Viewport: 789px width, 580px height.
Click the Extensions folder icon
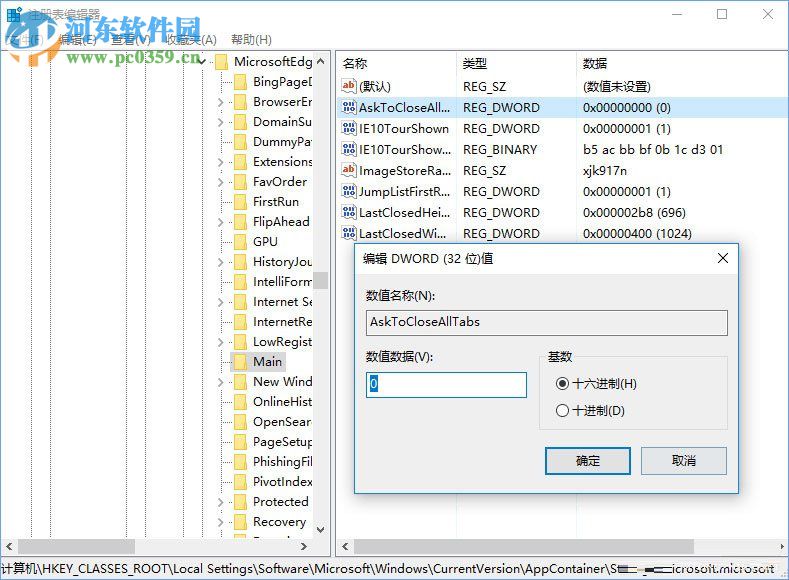coord(241,161)
